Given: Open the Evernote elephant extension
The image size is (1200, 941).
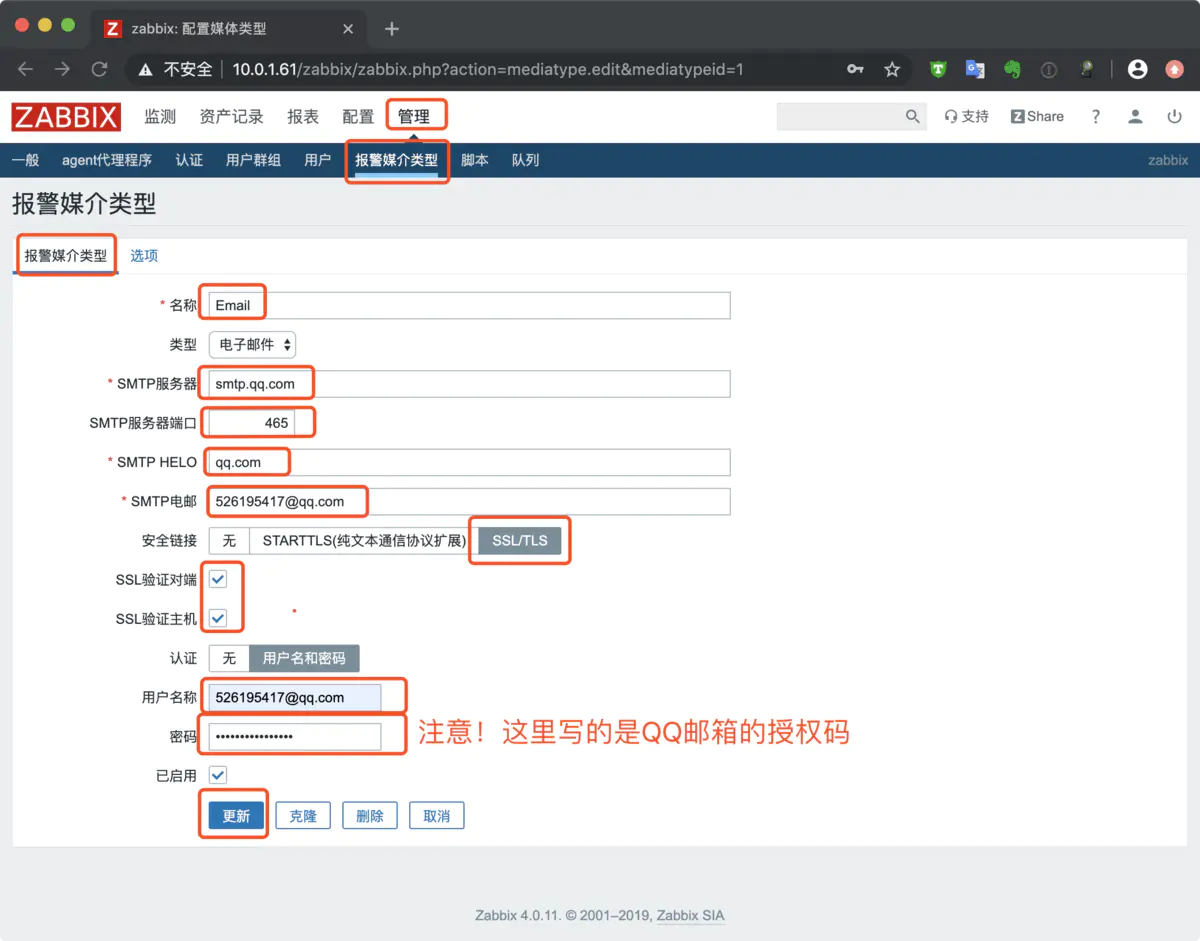Looking at the screenshot, I should coord(1012,69).
